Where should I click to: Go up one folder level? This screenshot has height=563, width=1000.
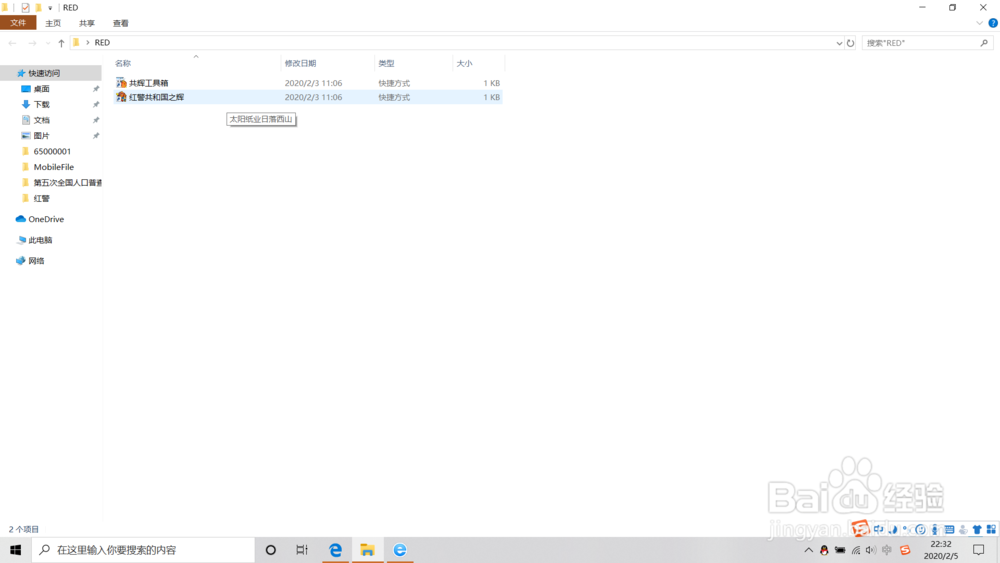[61, 43]
